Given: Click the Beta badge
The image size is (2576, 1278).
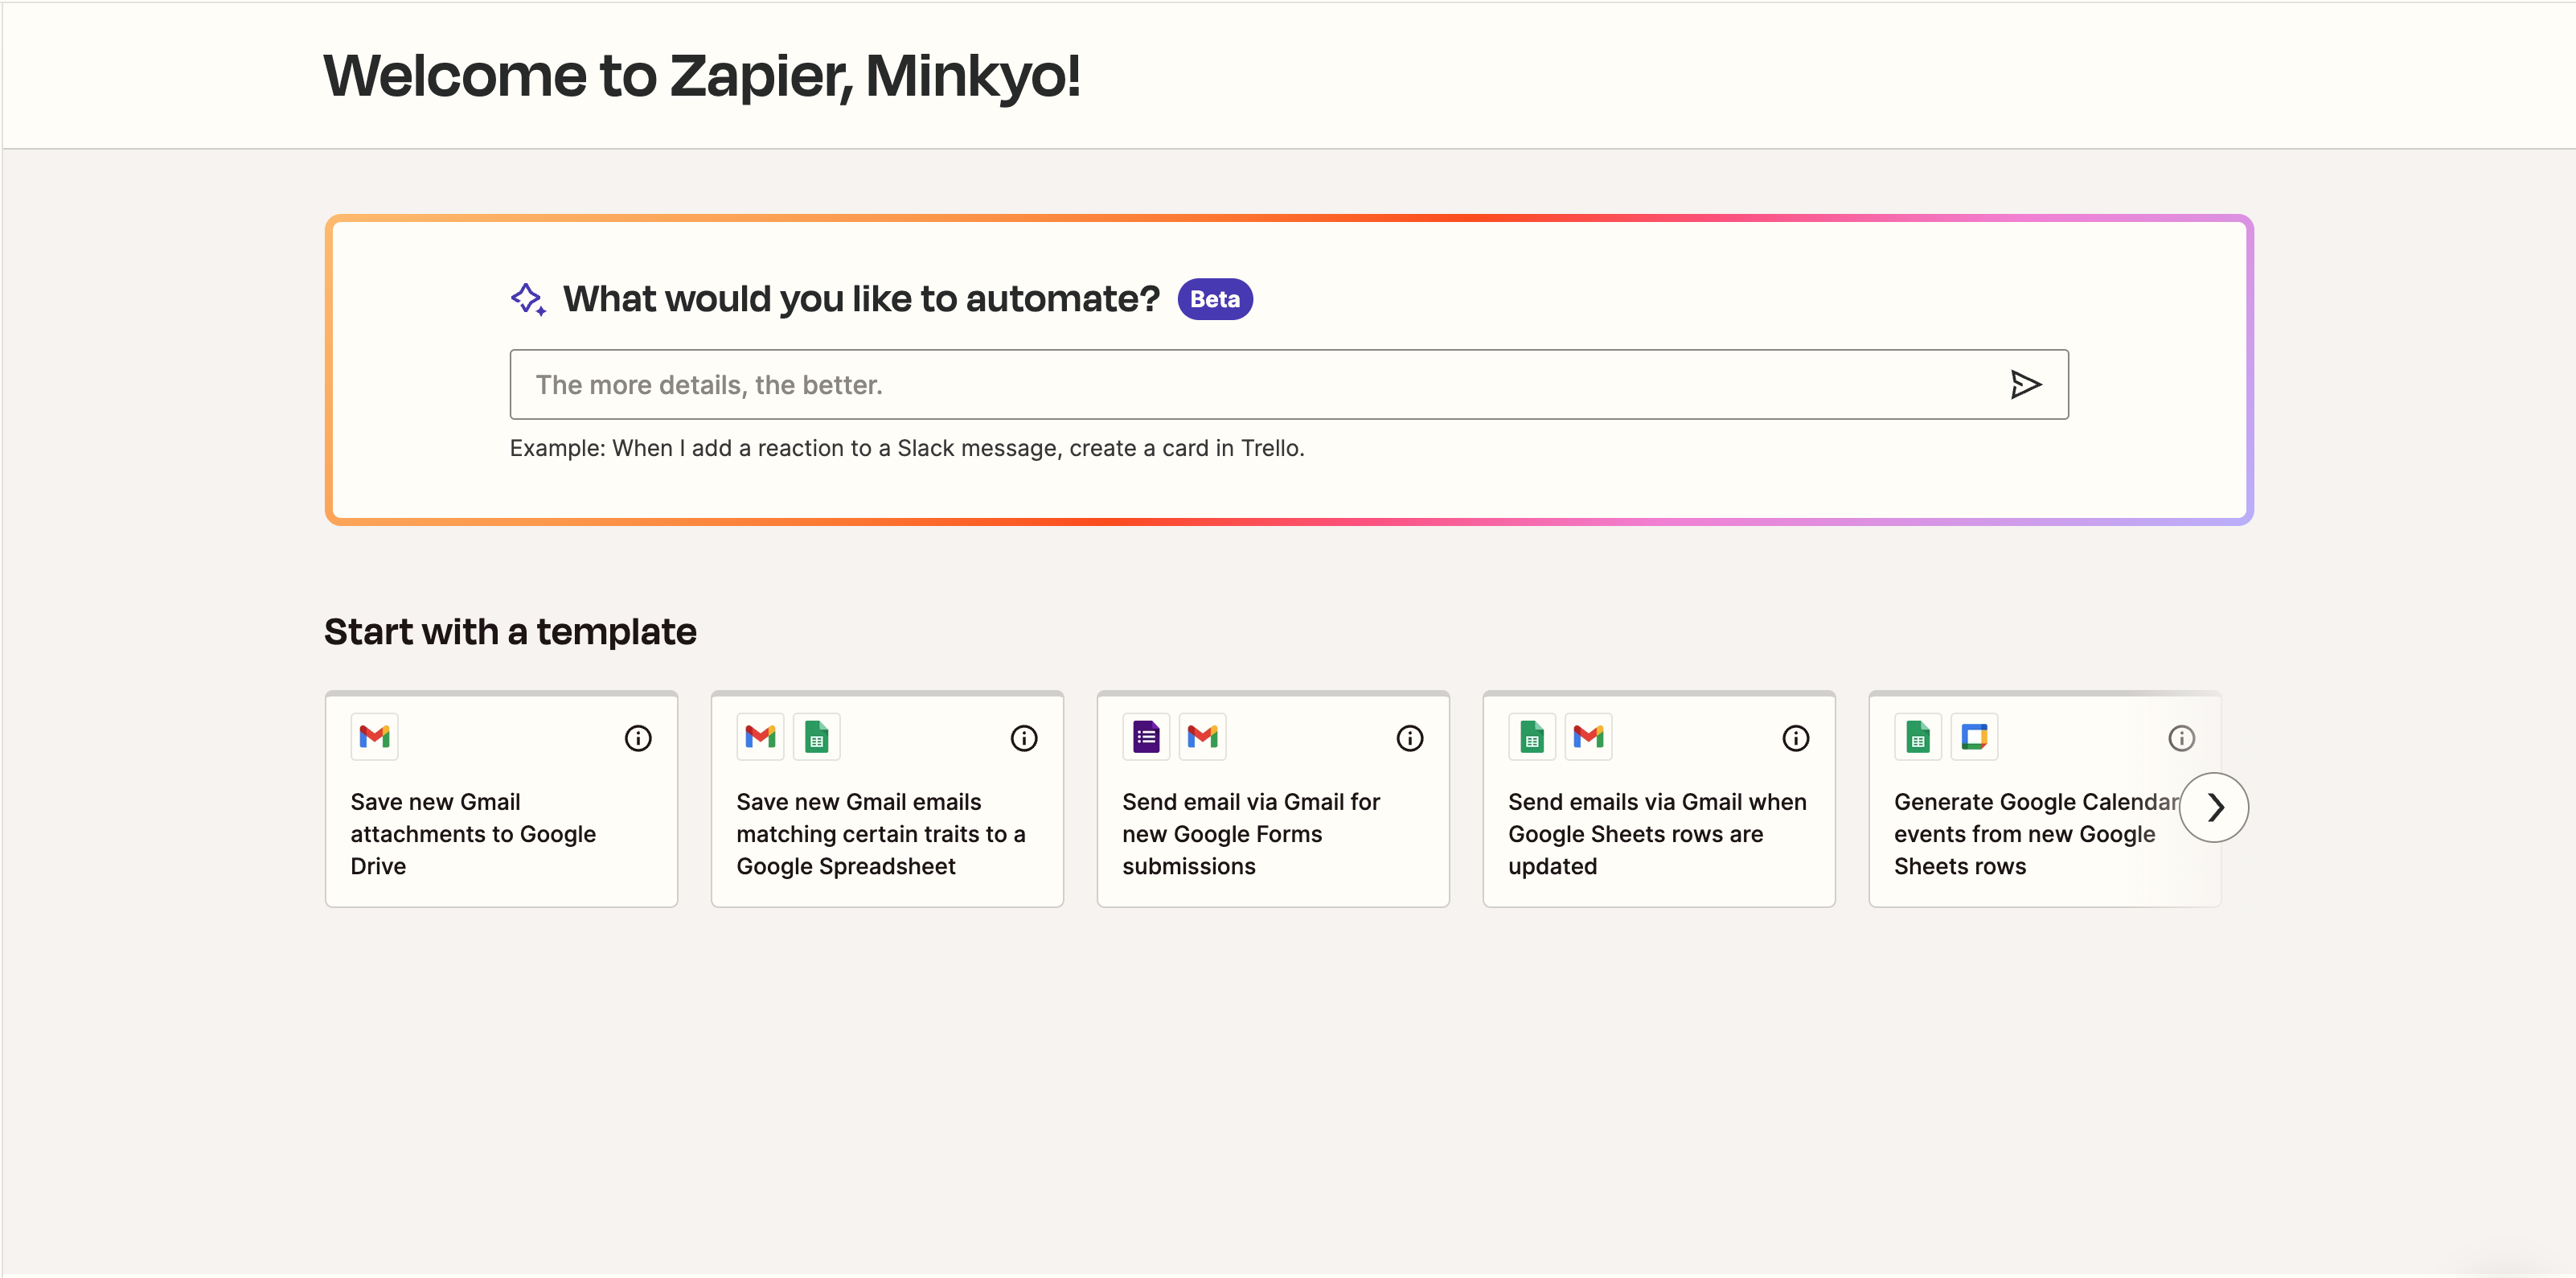Looking at the screenshot, I should (1215, 299).
